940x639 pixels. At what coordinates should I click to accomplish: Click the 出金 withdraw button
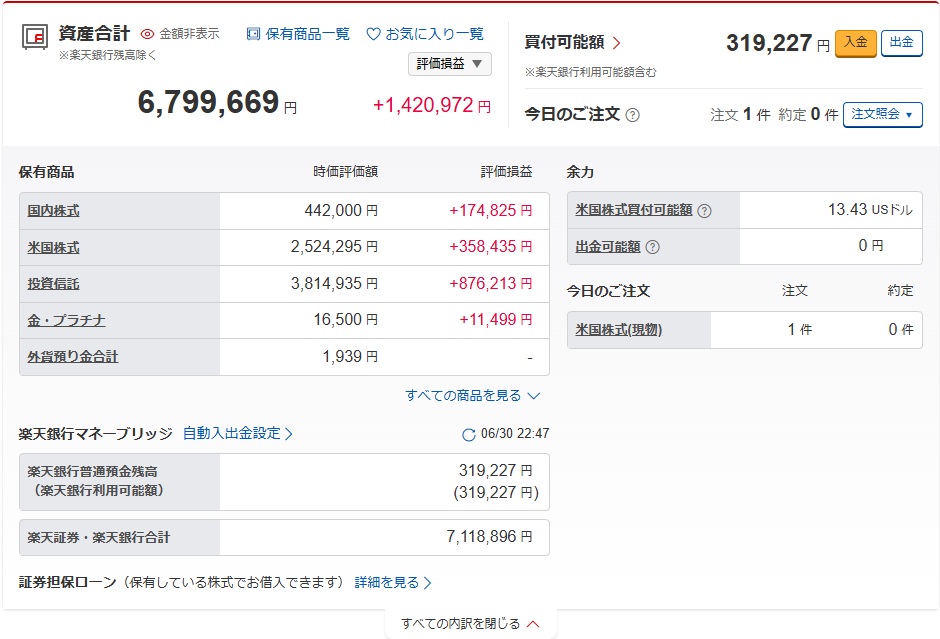click(902, 43)
